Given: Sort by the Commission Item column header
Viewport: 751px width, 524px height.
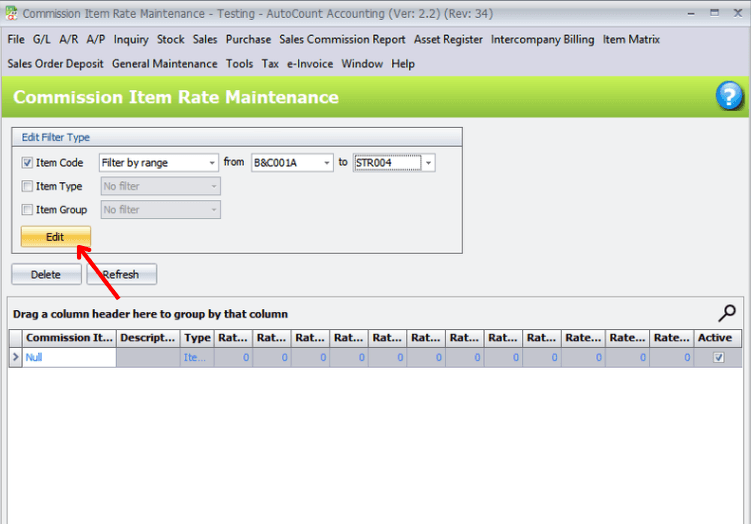Looking at the screenshot, I should (68, 338).
